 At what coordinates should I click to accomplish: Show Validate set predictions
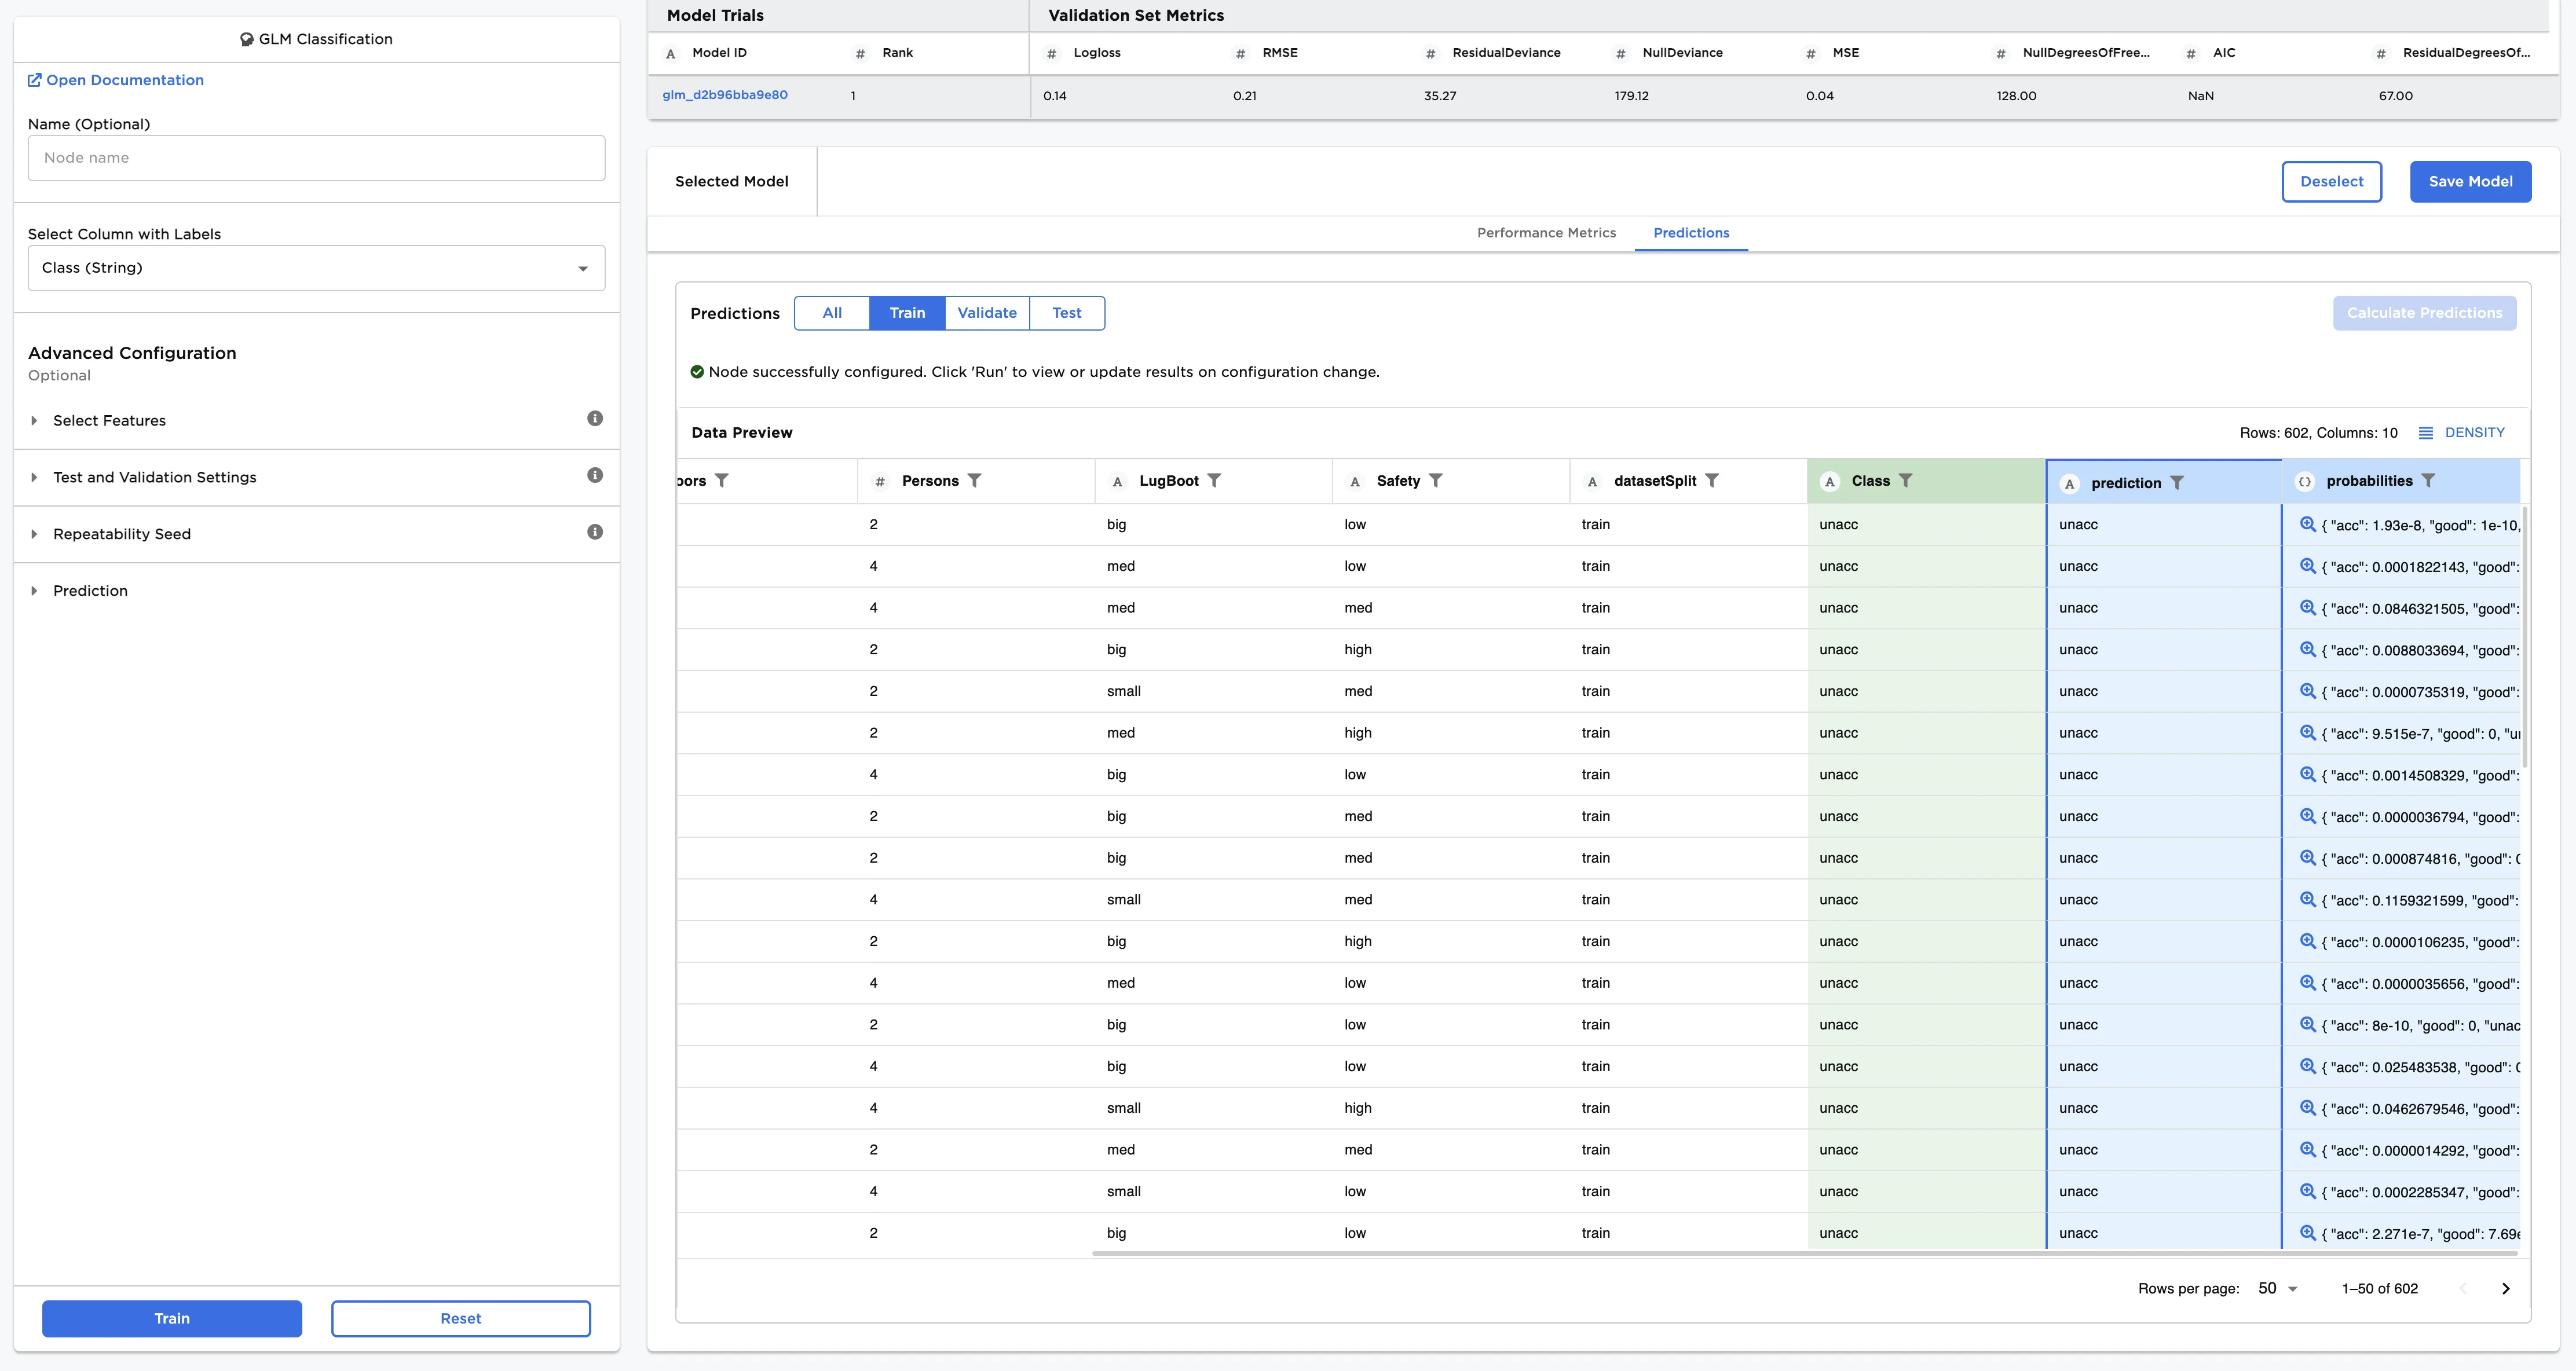tap(986, 313)
